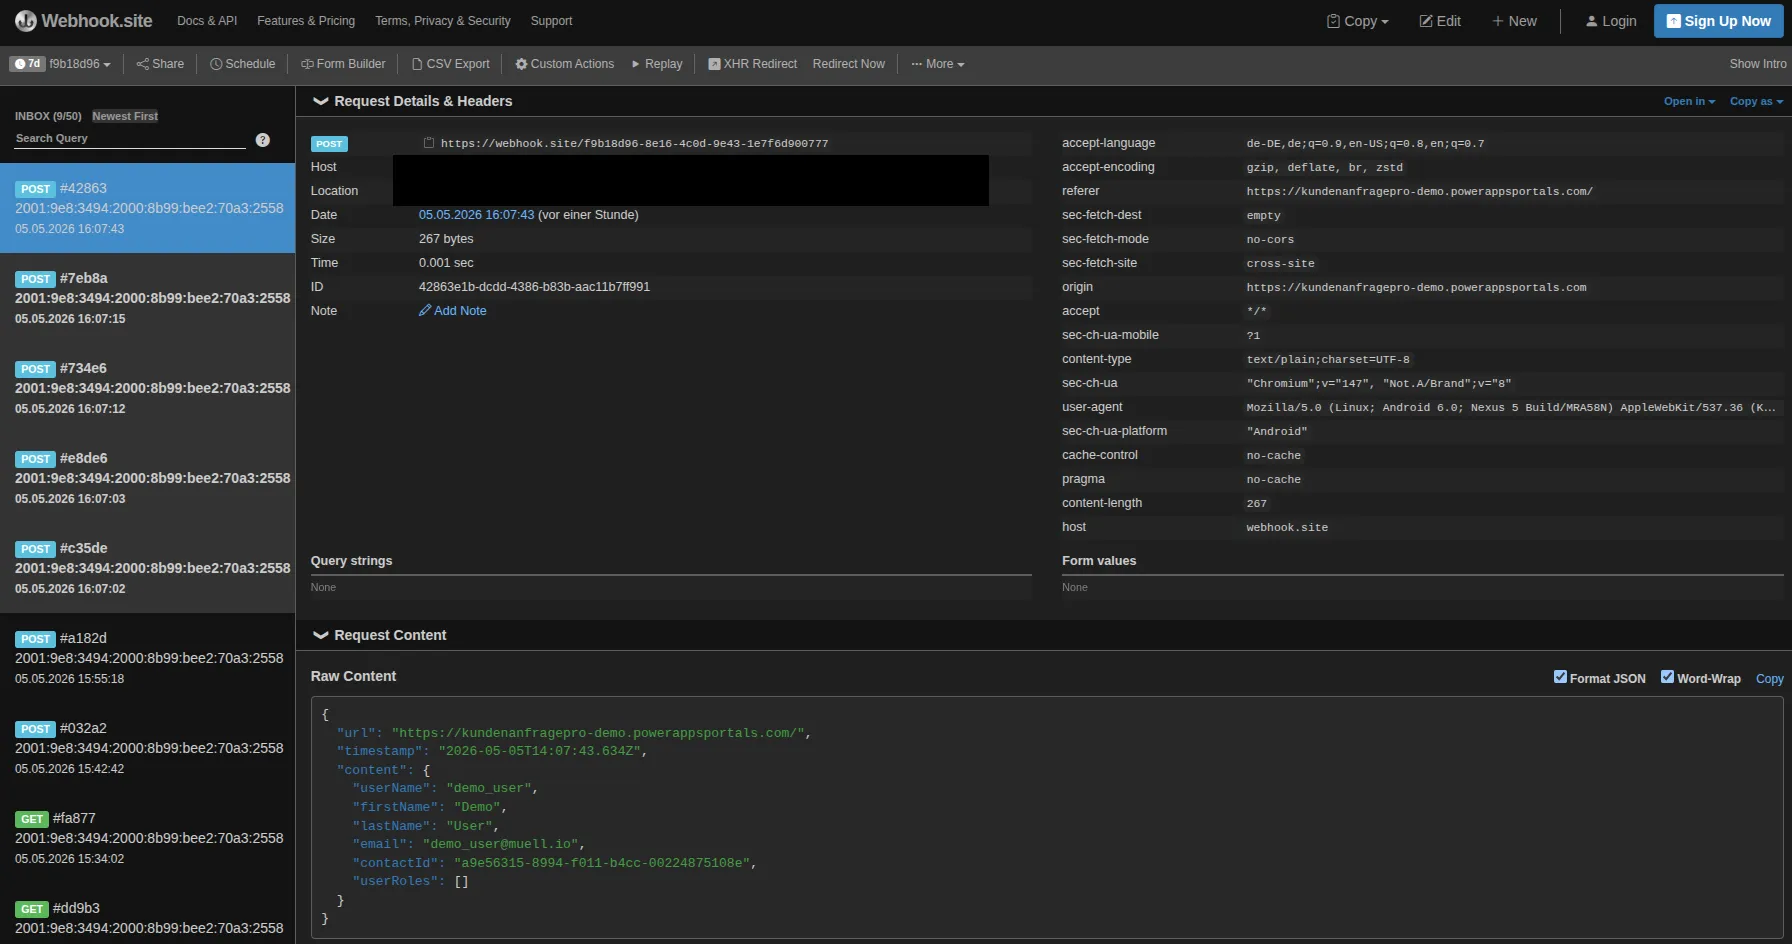Click the ID value 42863e1b-dcdd
Image resolution: width=1792 pixels, height=944 pixels.
pyautogui.click(x=534, y=287)
